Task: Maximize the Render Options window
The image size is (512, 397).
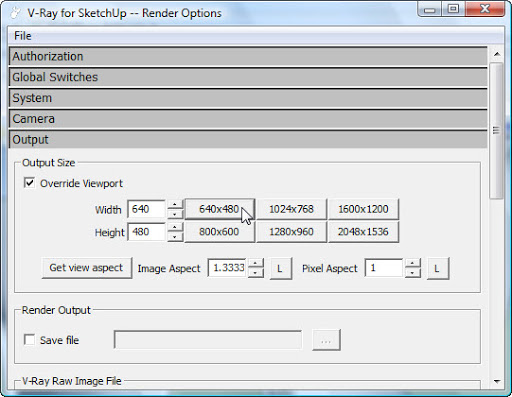Action: pos(453,9)
